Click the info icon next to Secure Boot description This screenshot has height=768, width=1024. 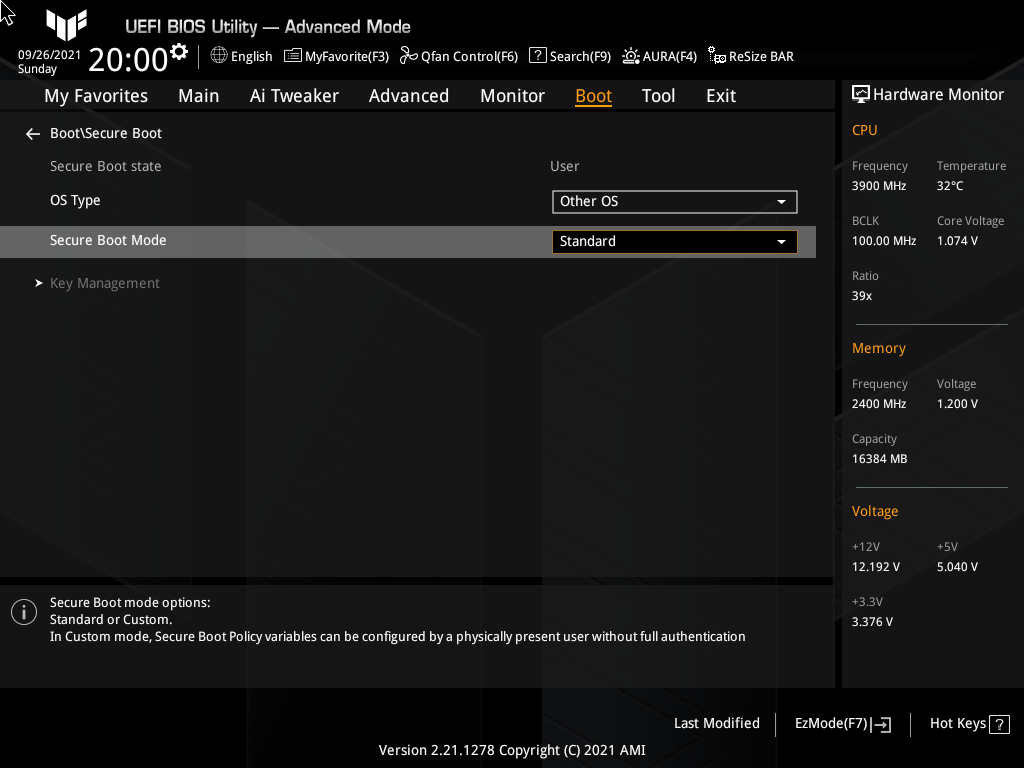click(x=23, y=611)
